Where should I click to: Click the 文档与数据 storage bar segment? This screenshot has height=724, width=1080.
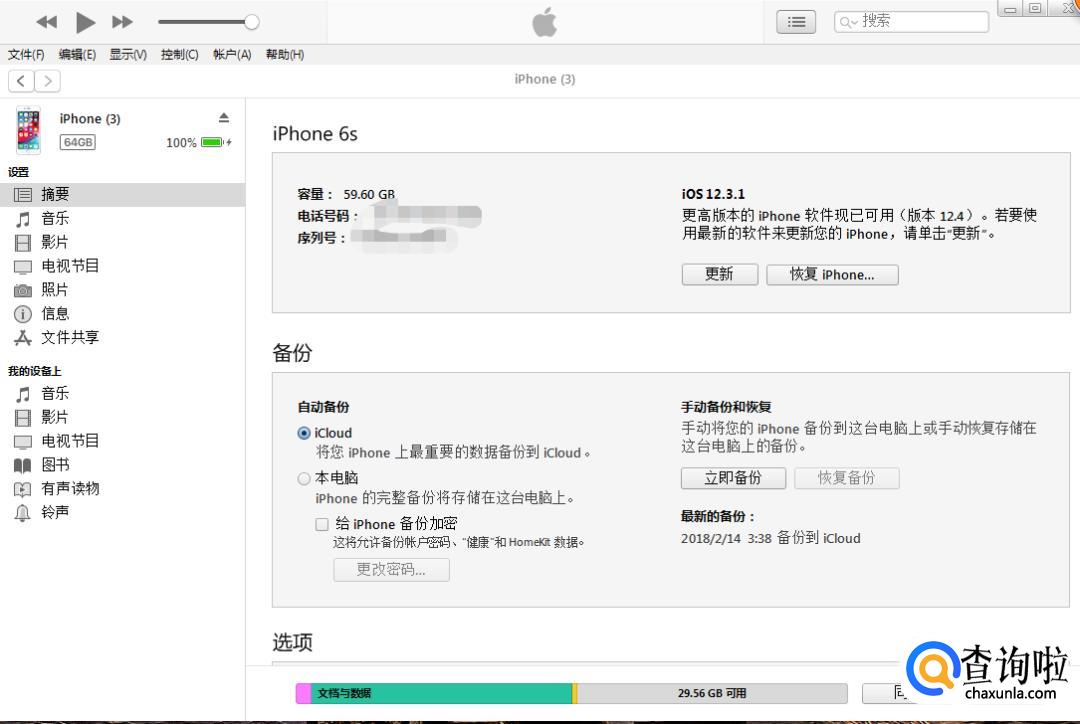[x=442, y=693]
